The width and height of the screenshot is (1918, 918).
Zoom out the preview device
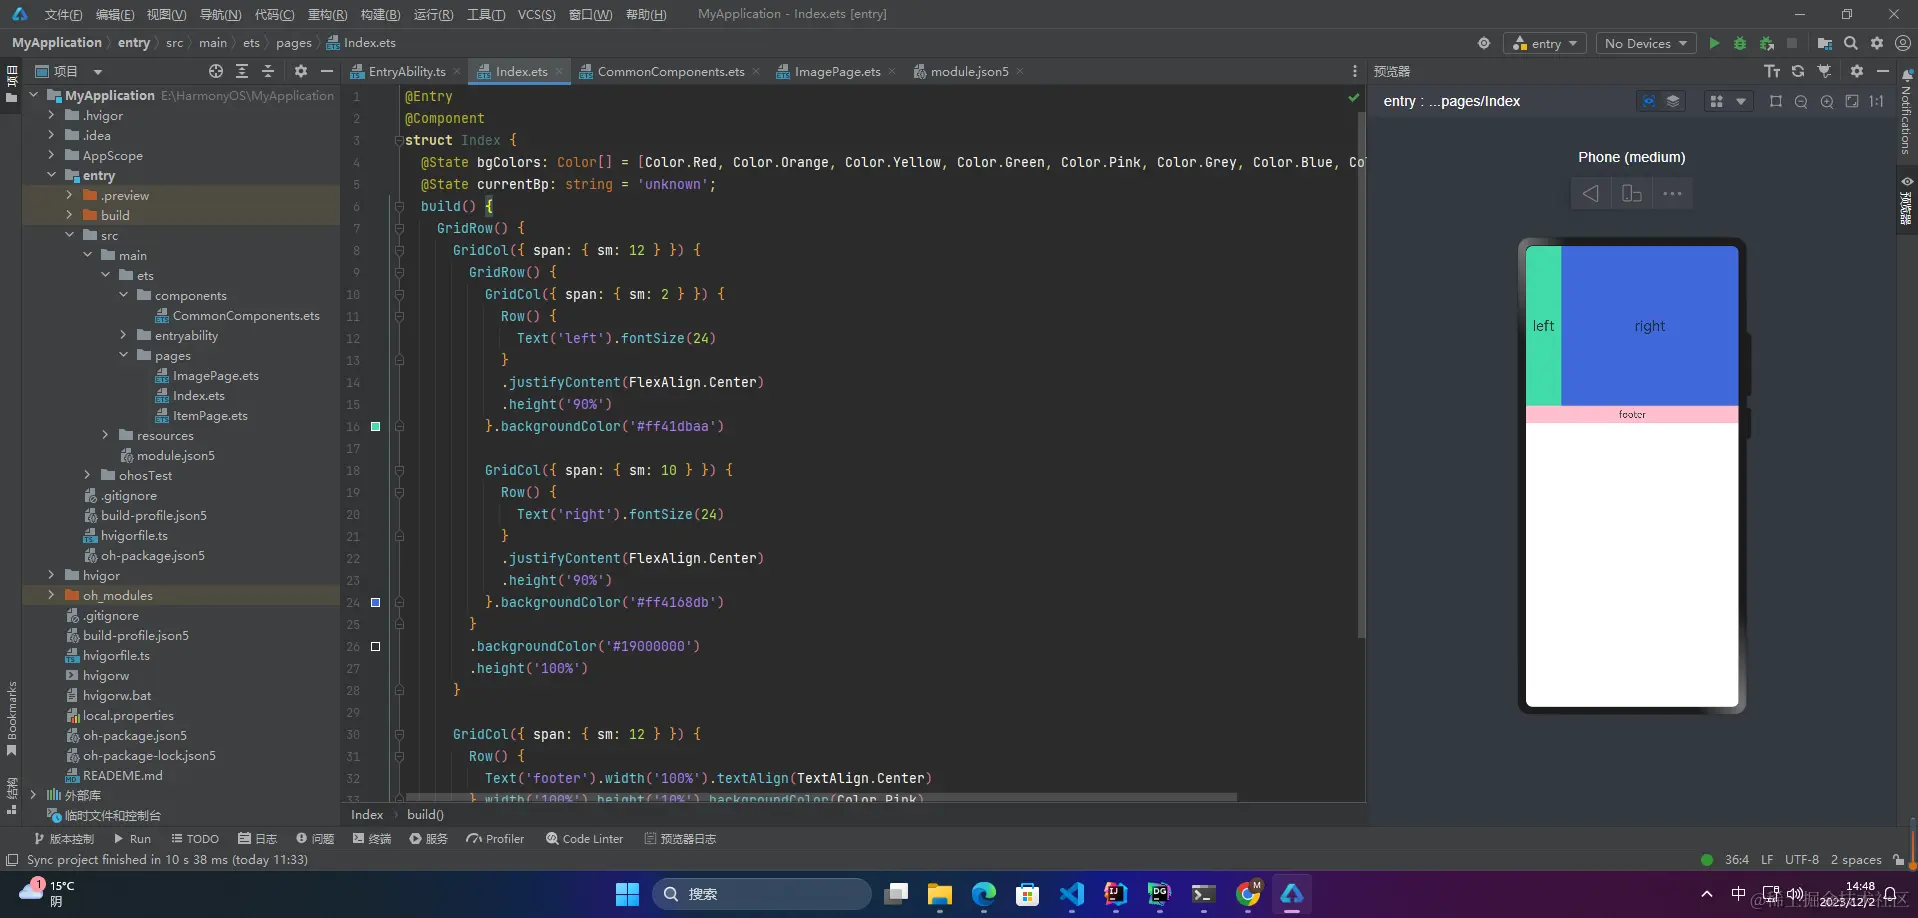click(x=1801, y=101)
